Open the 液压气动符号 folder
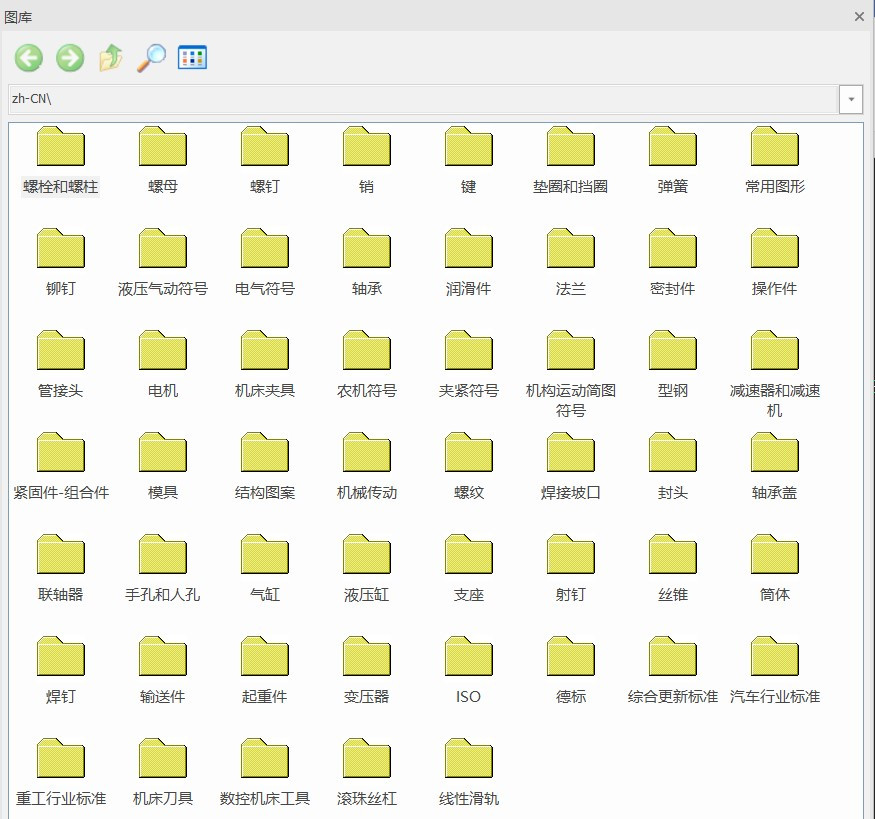This screenshot has height=819, width=875. pyautogui.click(x=163, y=250)
